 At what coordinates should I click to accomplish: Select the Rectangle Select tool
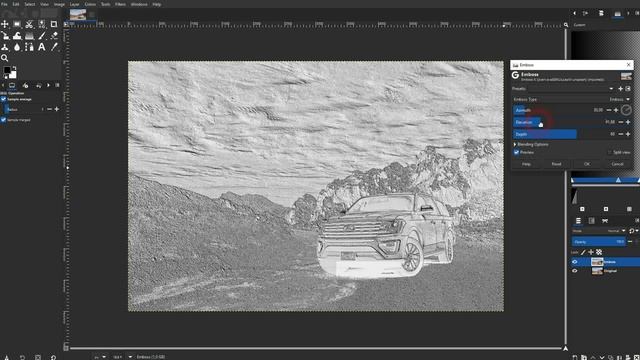pyautogui.click(x=17, y=24)
